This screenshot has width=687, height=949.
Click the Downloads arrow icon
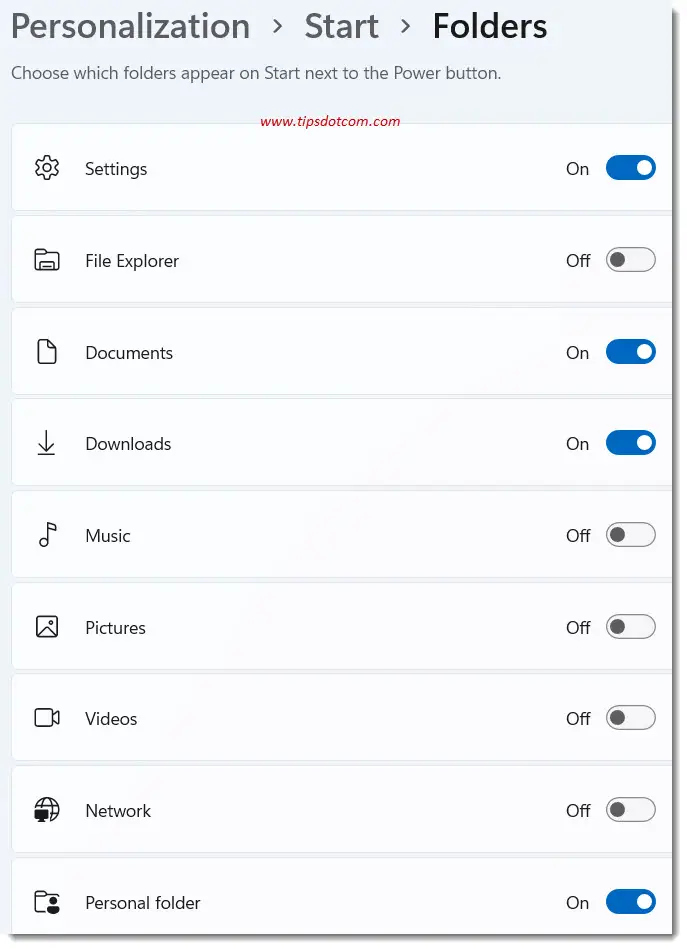click(47, 443)
